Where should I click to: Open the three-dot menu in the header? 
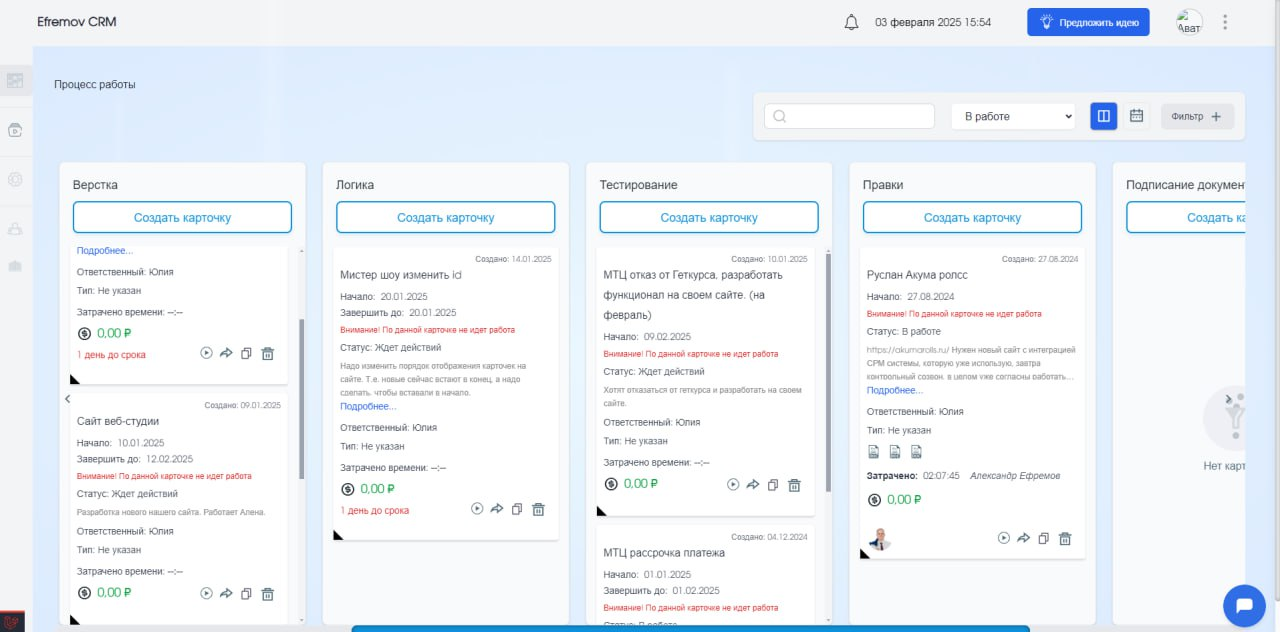(x=1226, y=22)
